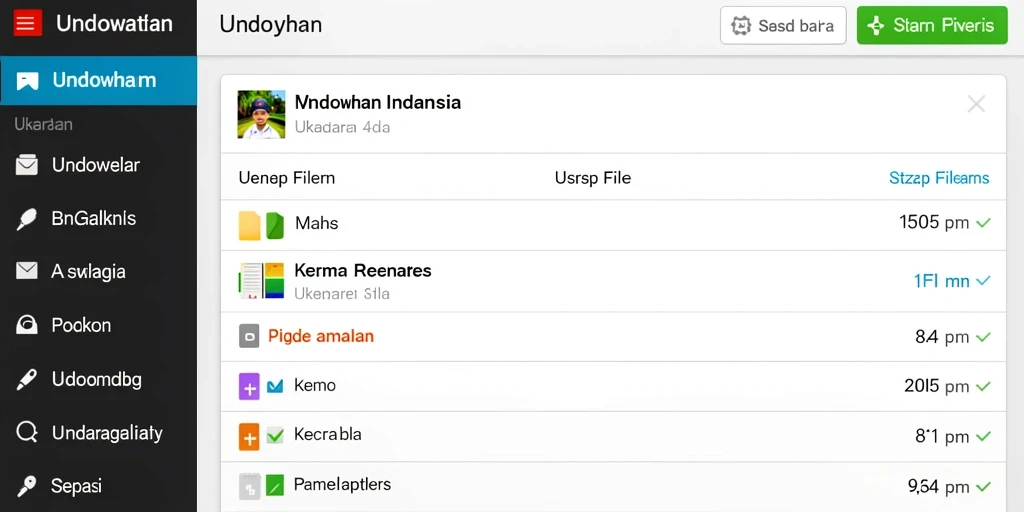This screenshot has width=1024, height=512.
Task: Click the Usrsp File column header
Action: tap(593, 178)
